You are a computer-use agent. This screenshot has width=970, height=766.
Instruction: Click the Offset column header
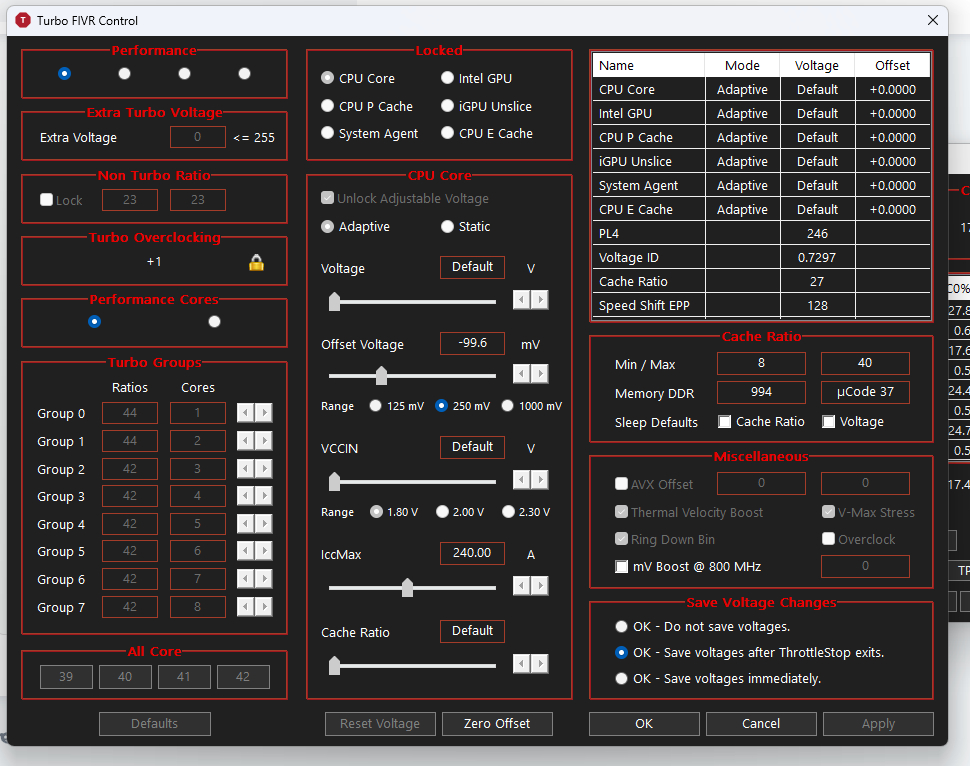pos(892,65)
